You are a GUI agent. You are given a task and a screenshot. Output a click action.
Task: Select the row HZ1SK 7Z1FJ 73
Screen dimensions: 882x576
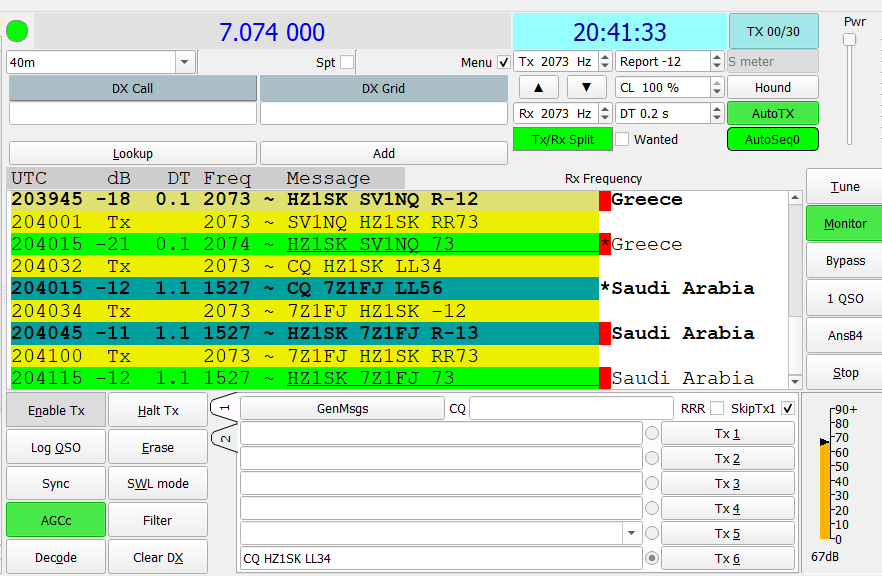point(305,377)
